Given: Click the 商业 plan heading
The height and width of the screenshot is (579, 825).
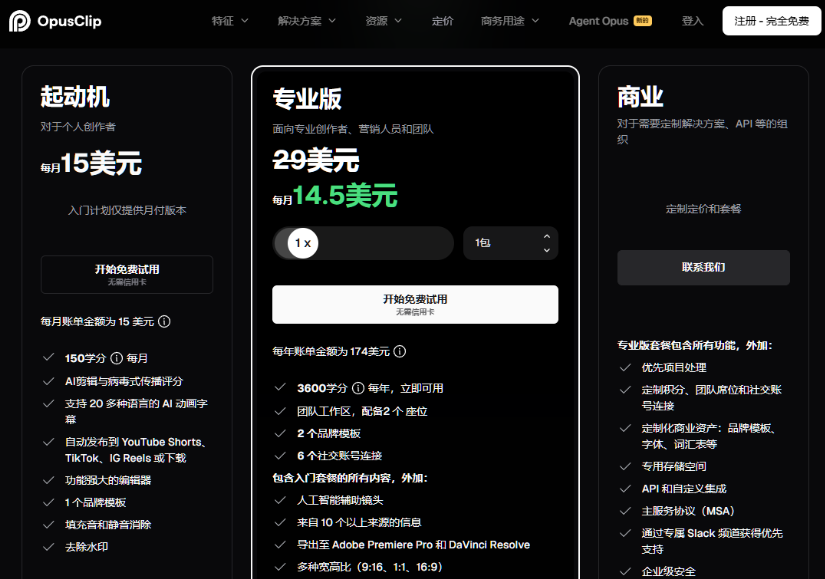Looking at the screenshot, I should [640, 97].
